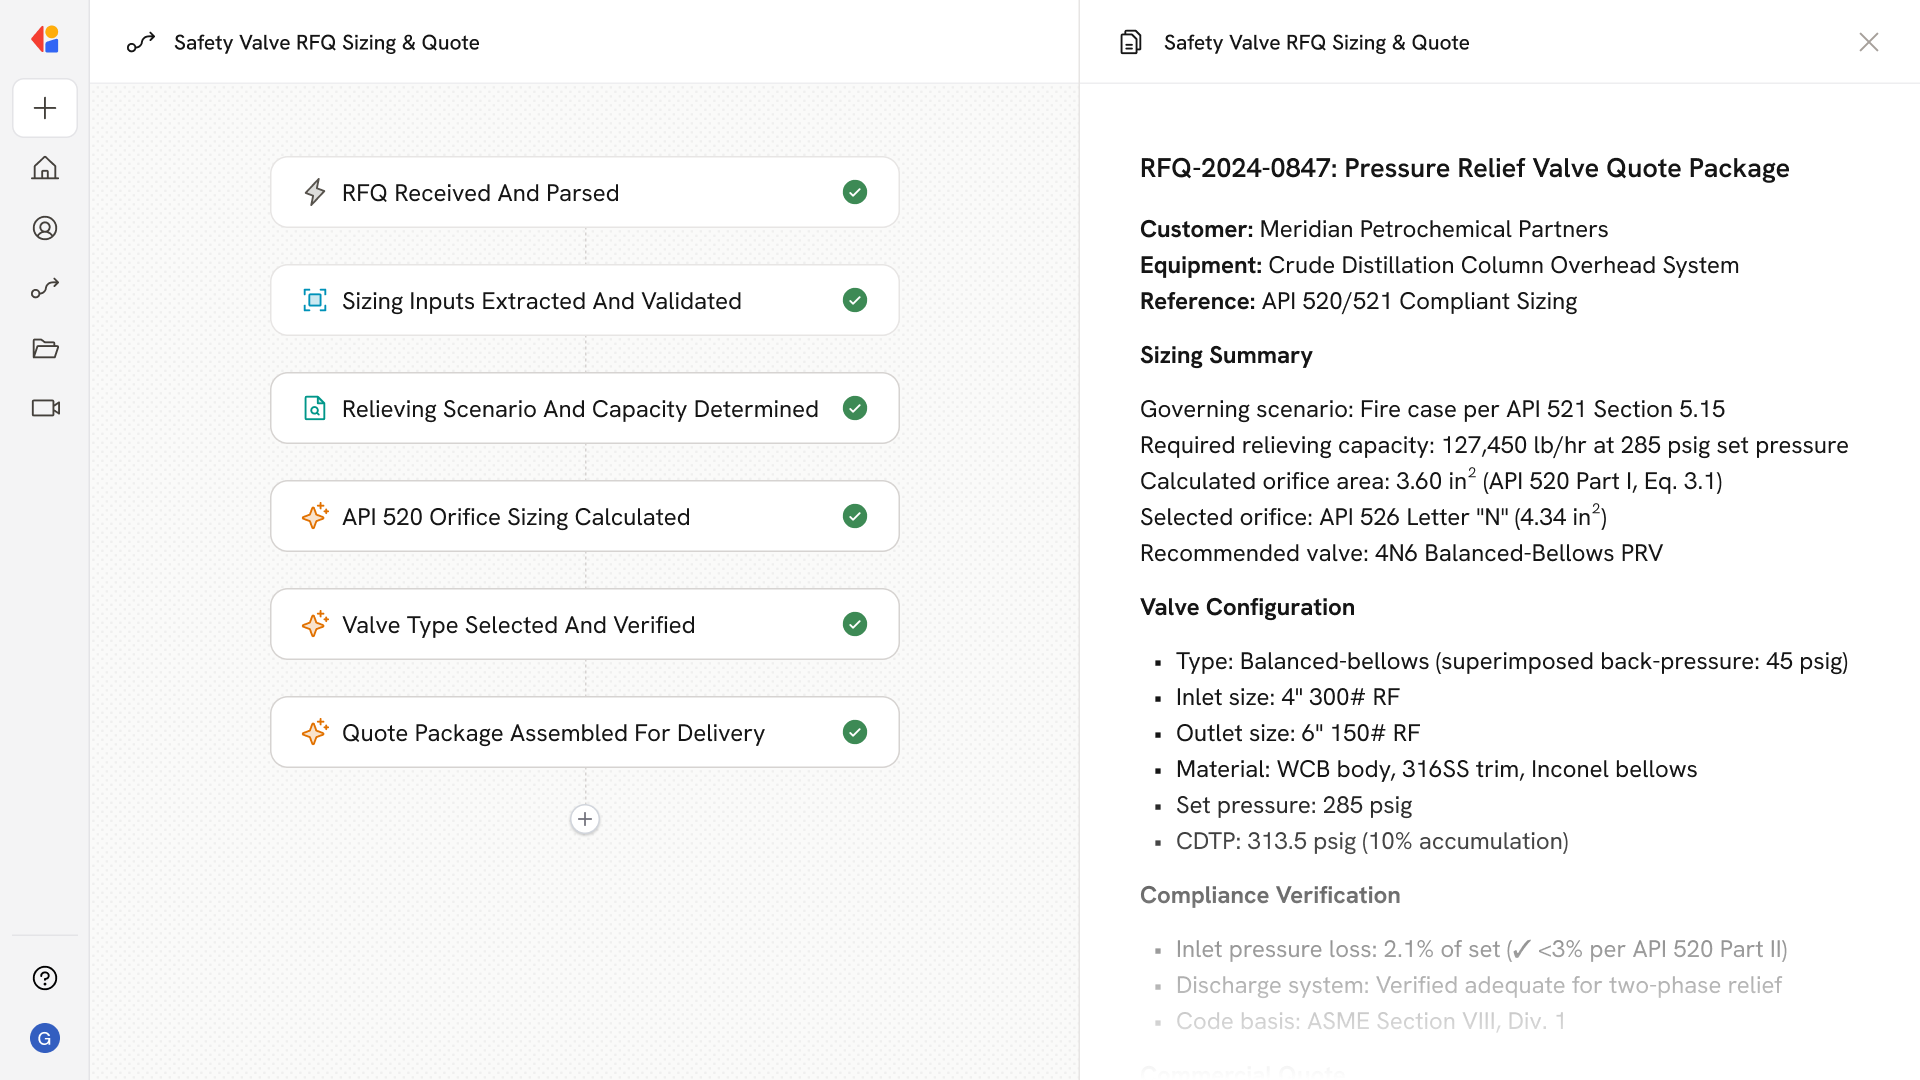This screenshot has width=1920, height=1080.
Task: Click the G user avatar
Action: (x=45, y=1038)
